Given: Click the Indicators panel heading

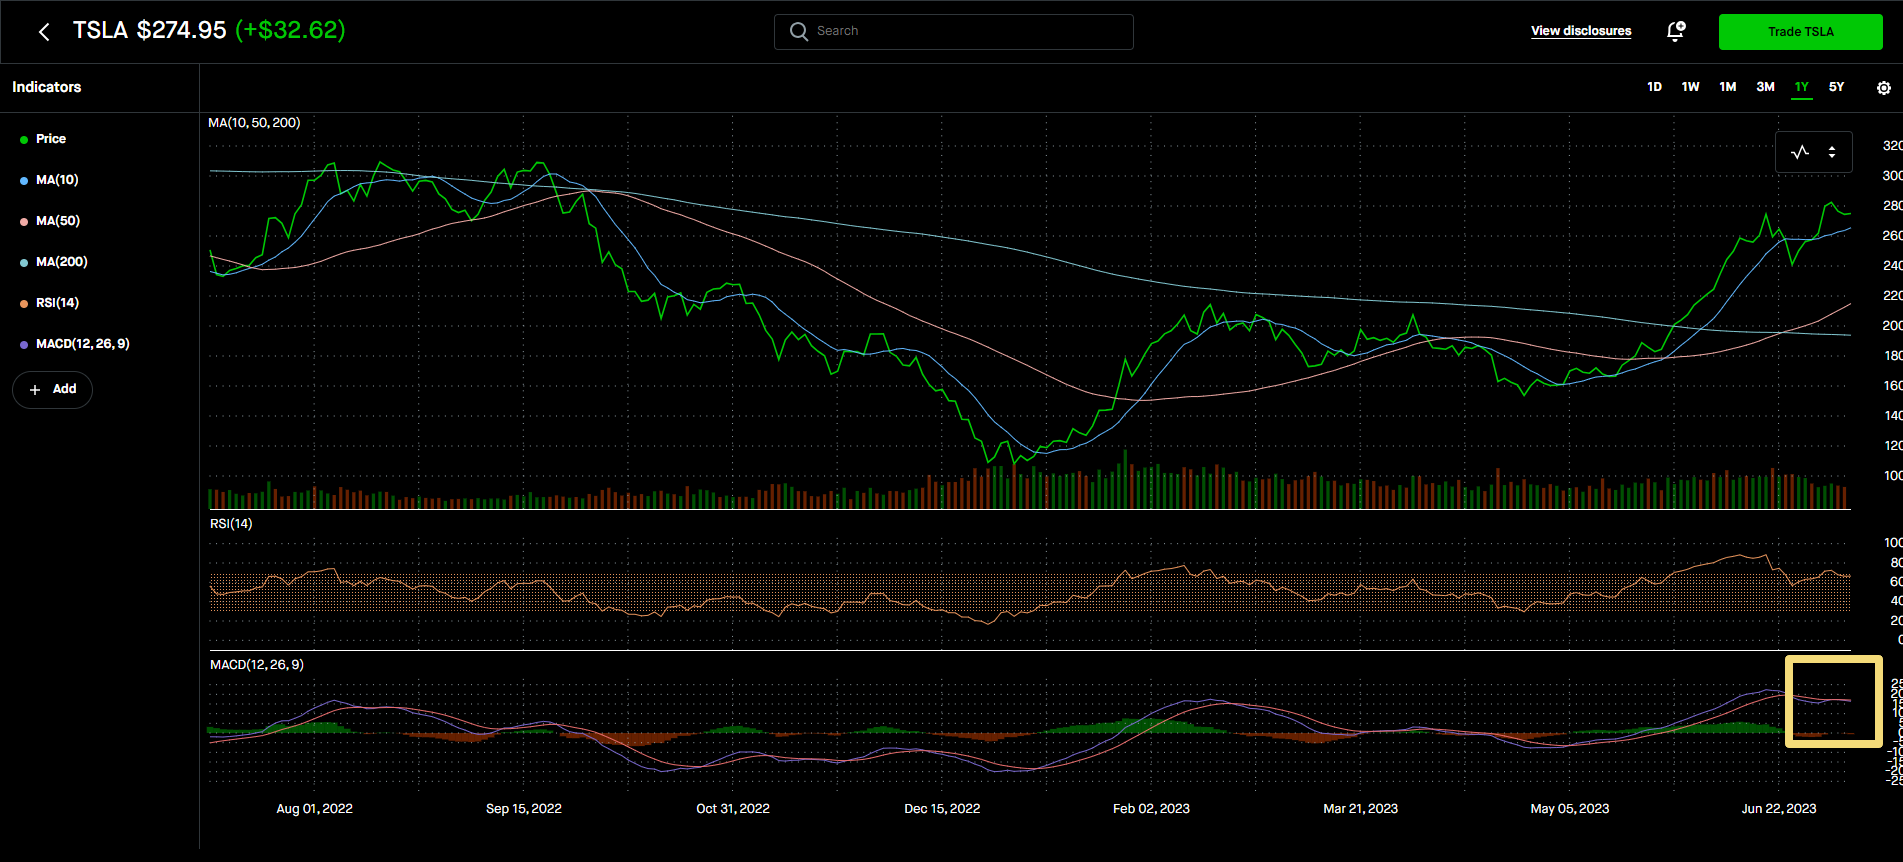Looking at the screenshot, I should click(x=47, y=87).
